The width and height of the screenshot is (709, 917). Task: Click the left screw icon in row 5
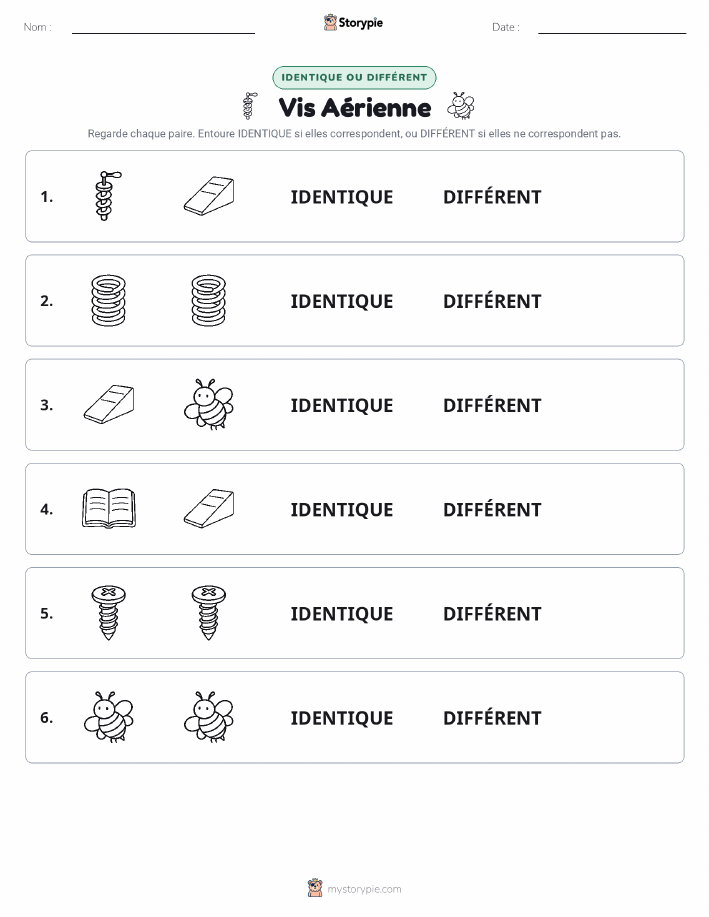click(x=108, y=612)
